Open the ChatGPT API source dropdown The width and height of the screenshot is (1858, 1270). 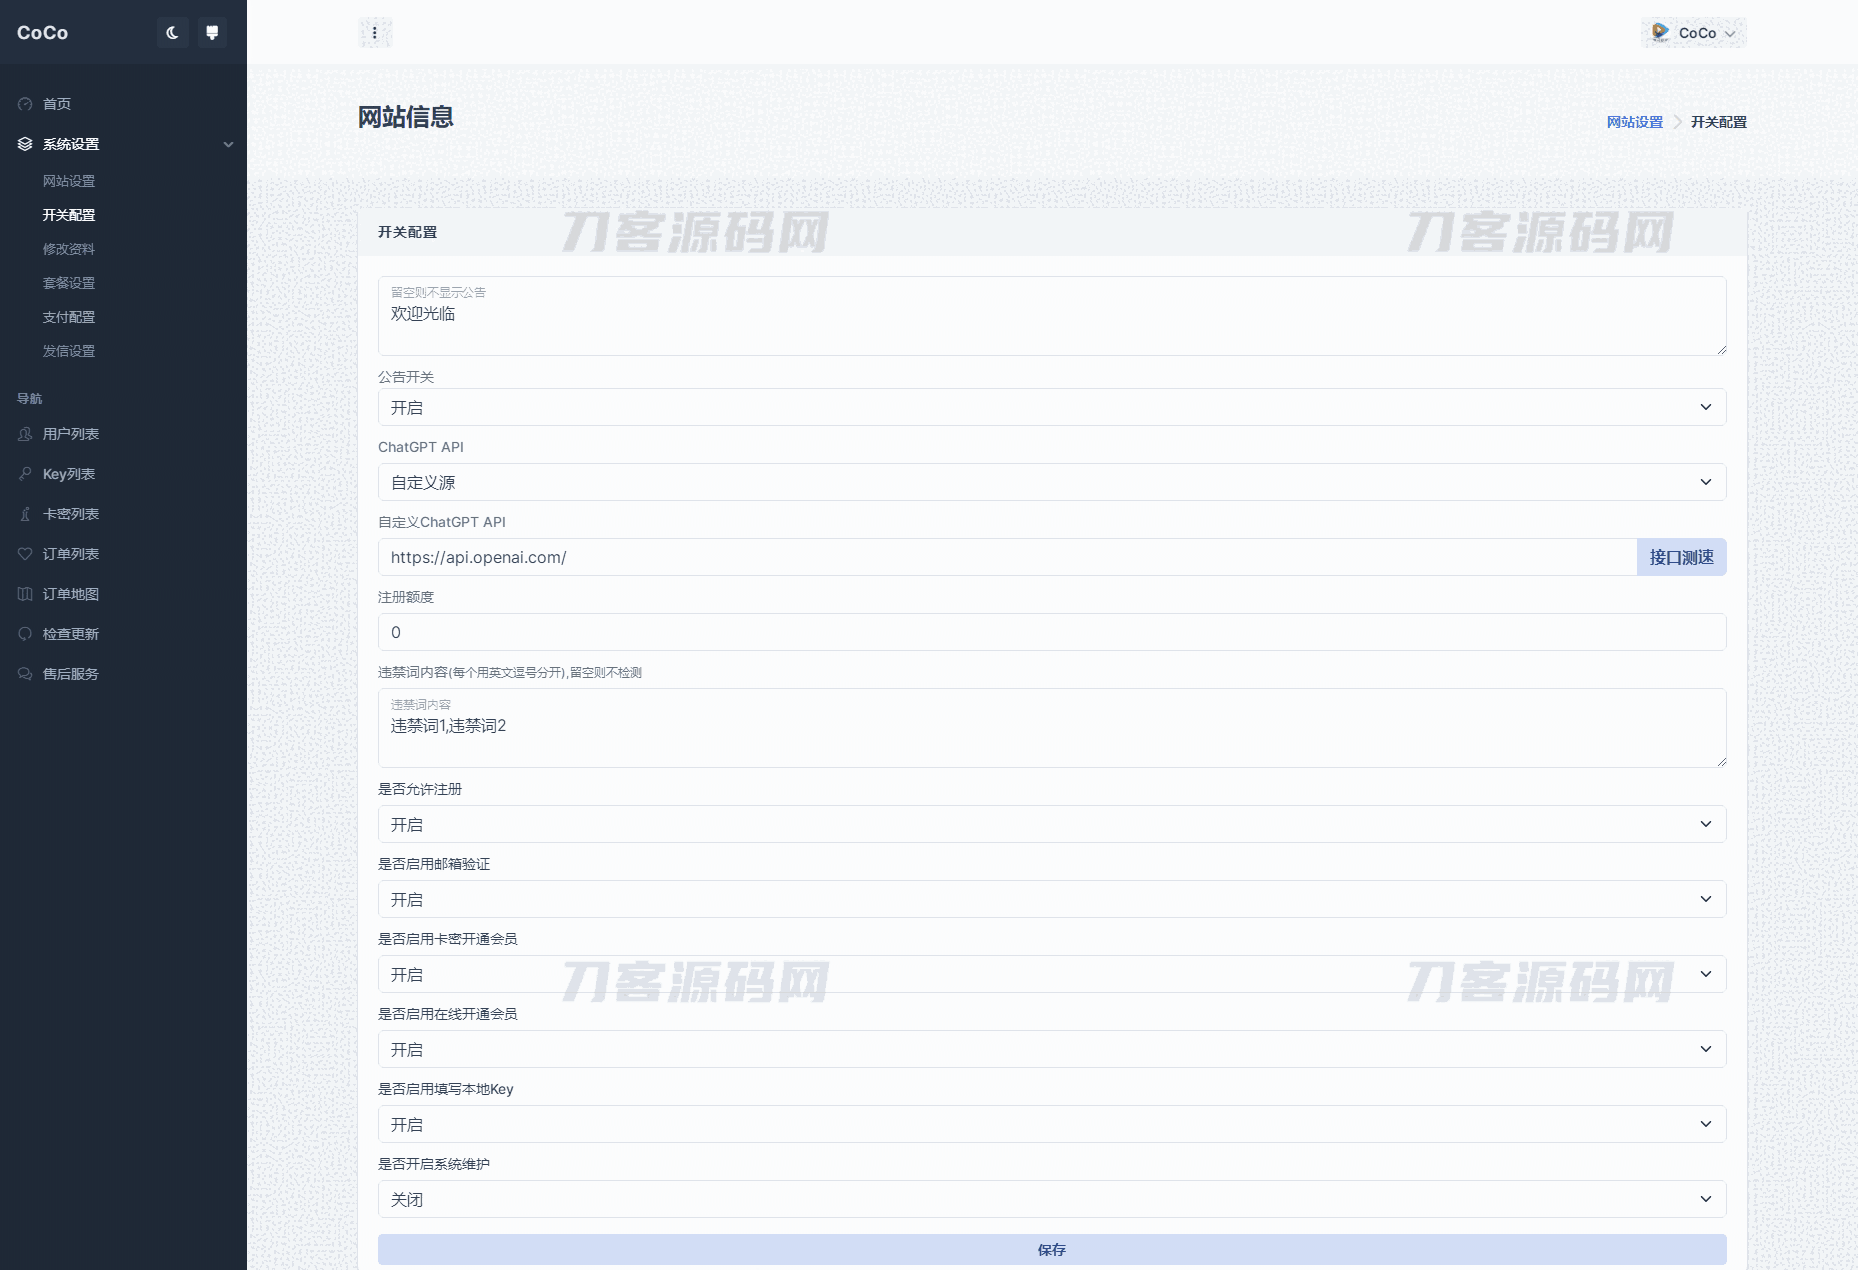[x=1052, y=482]
